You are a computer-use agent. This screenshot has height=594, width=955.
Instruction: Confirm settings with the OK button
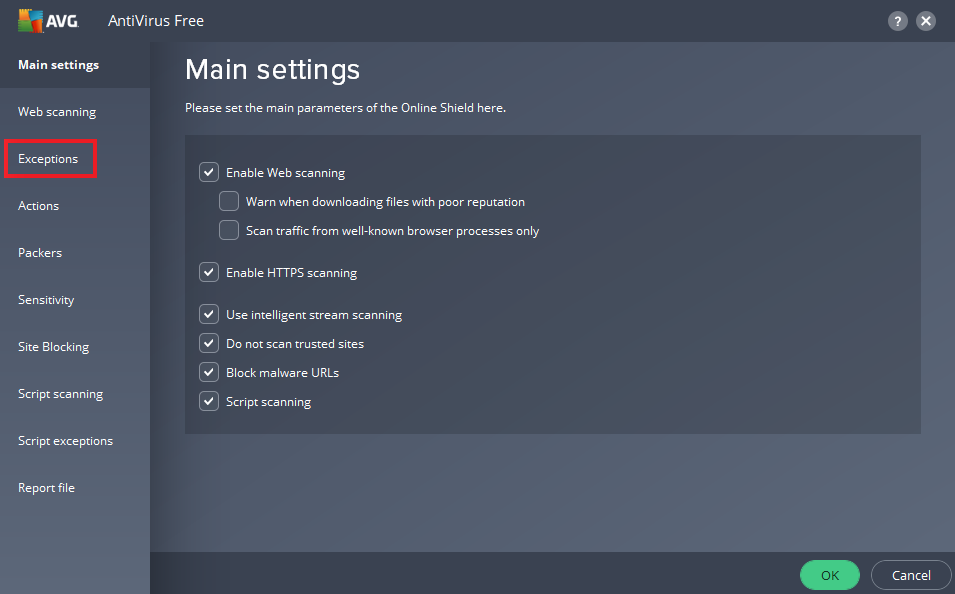830,575
